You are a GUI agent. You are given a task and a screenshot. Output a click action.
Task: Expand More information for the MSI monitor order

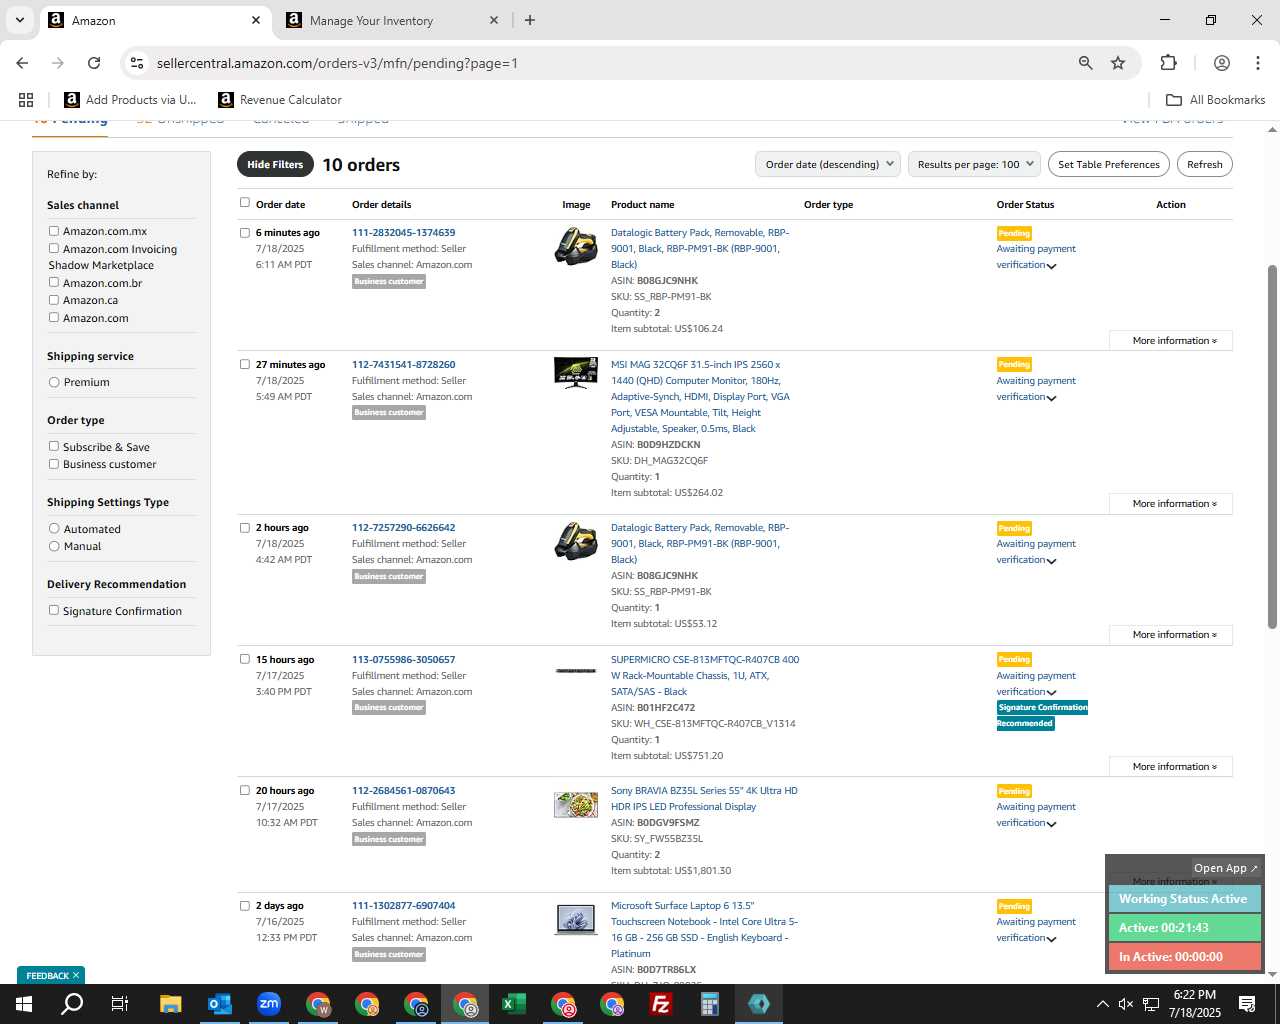point(1171,504)
